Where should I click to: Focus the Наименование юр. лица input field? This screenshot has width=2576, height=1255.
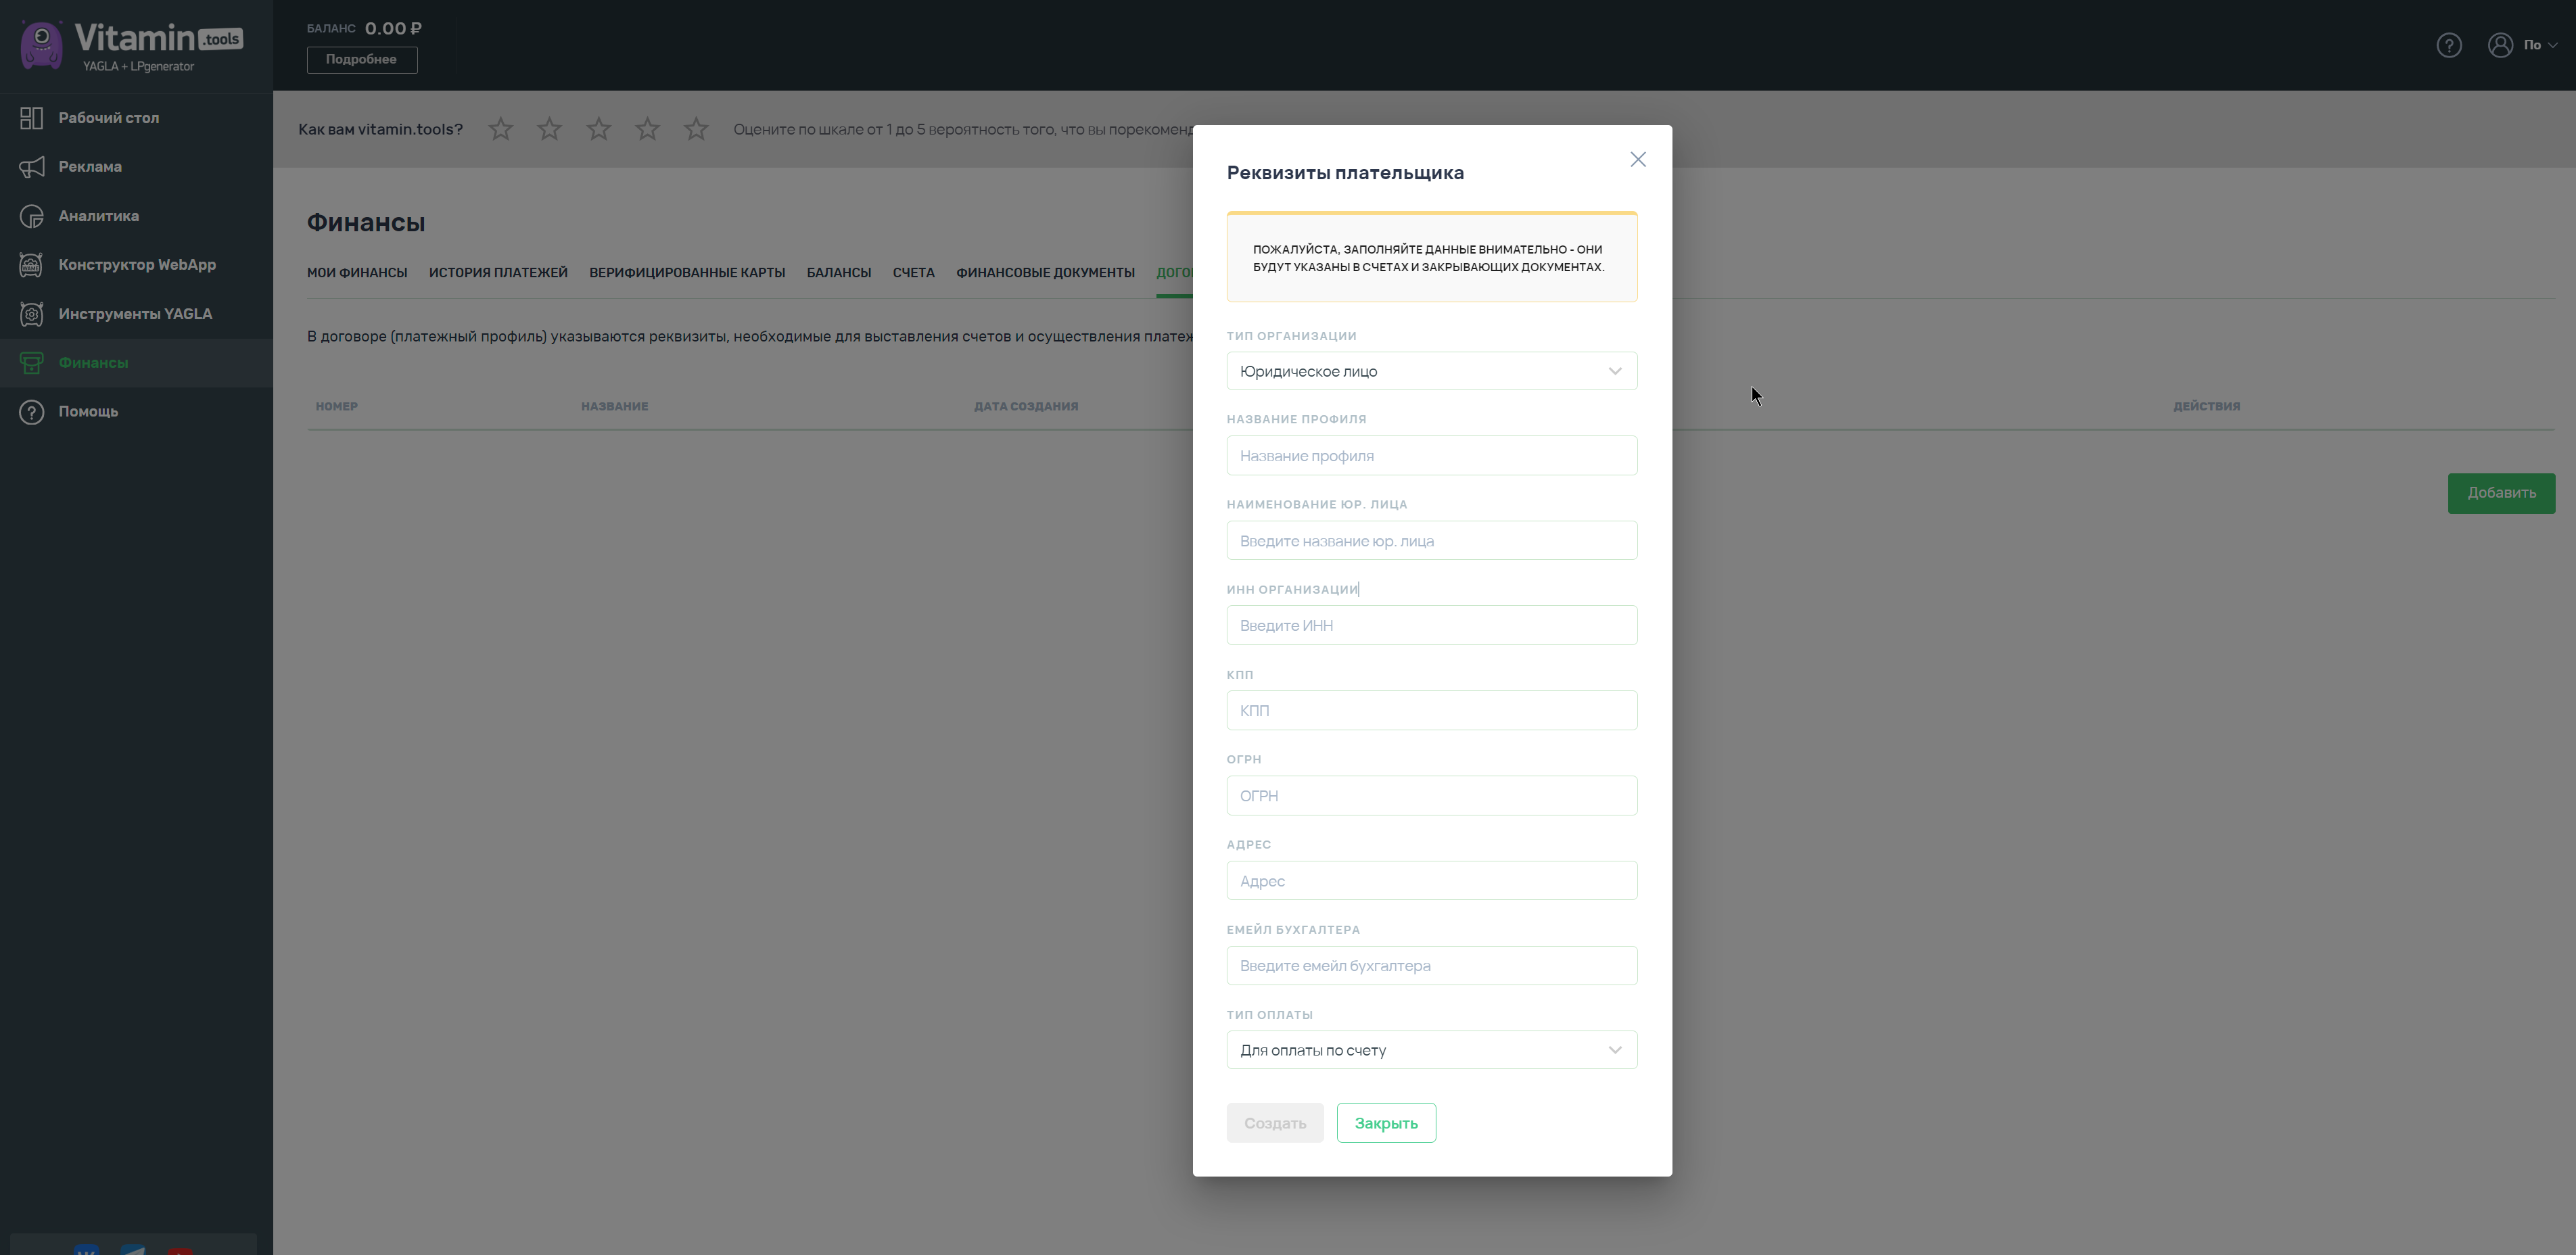(x=1432, y=541)
